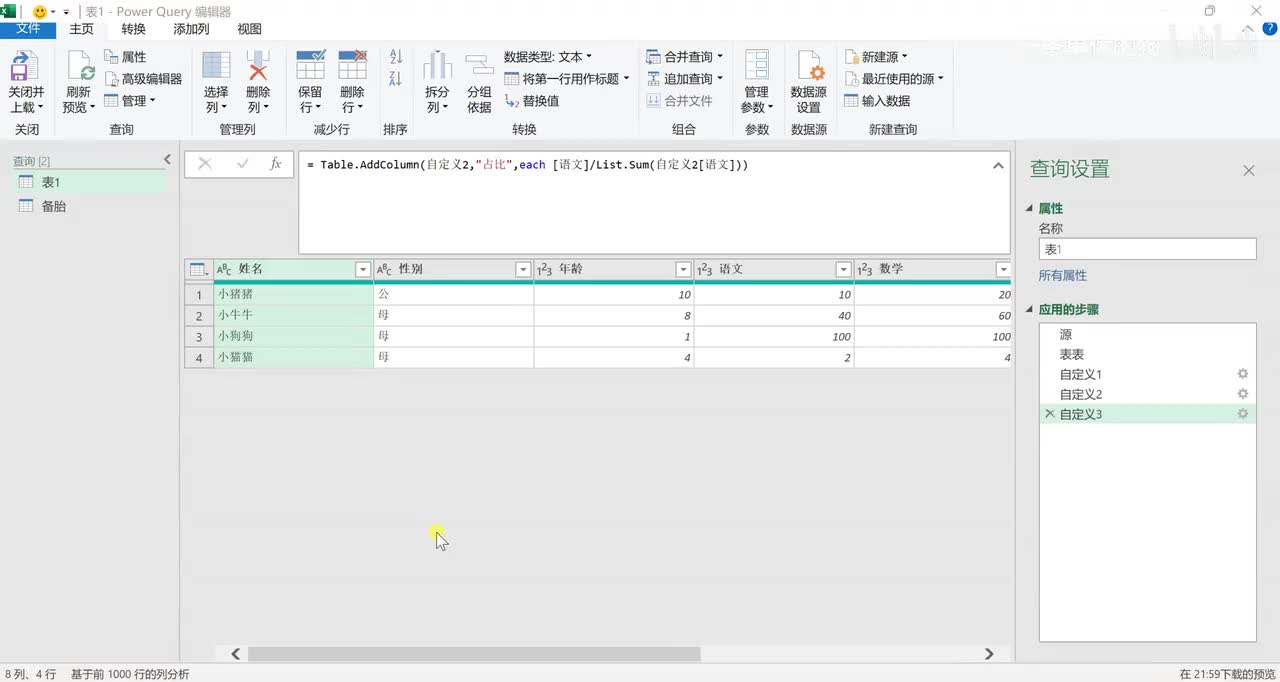This screenshot has width=1280, height=682.
Task: Click the Close & Load (关闭并上载) icon
Action: [x=25, y=66]
